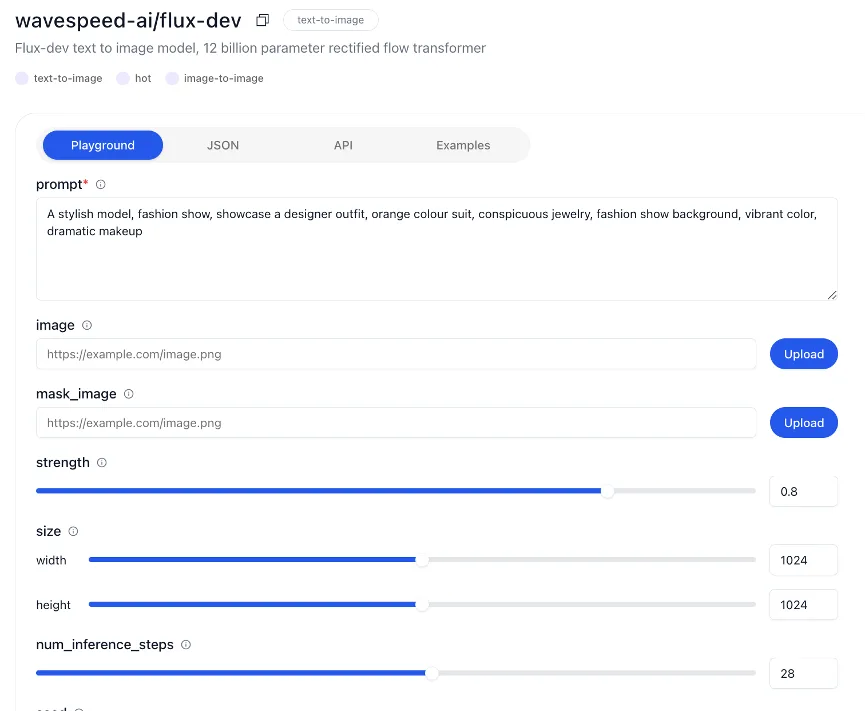866x712 pixels.
Task: Adjust the width slider handle
Action: click(x=422, y=560)
